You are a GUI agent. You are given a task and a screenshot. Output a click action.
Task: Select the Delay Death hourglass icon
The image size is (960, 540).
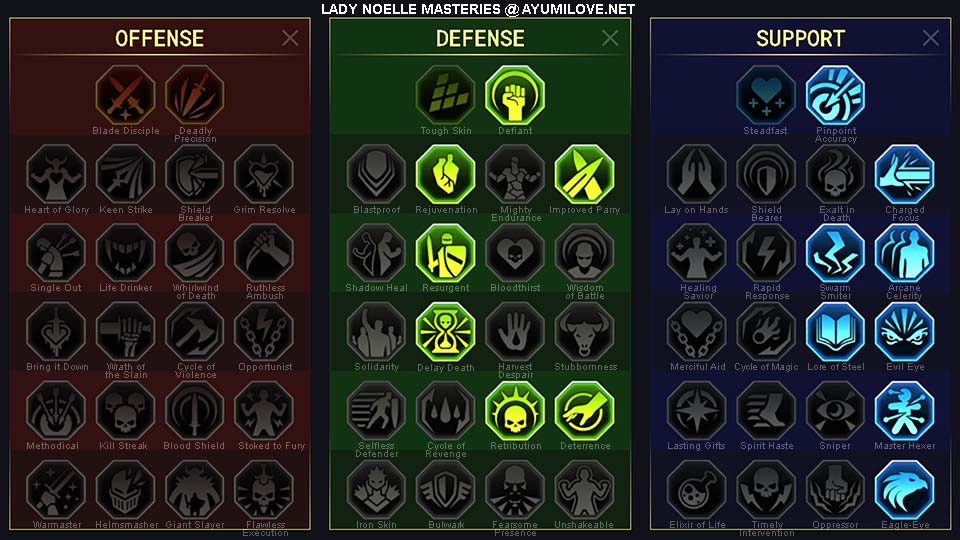(x=446, y=332)
